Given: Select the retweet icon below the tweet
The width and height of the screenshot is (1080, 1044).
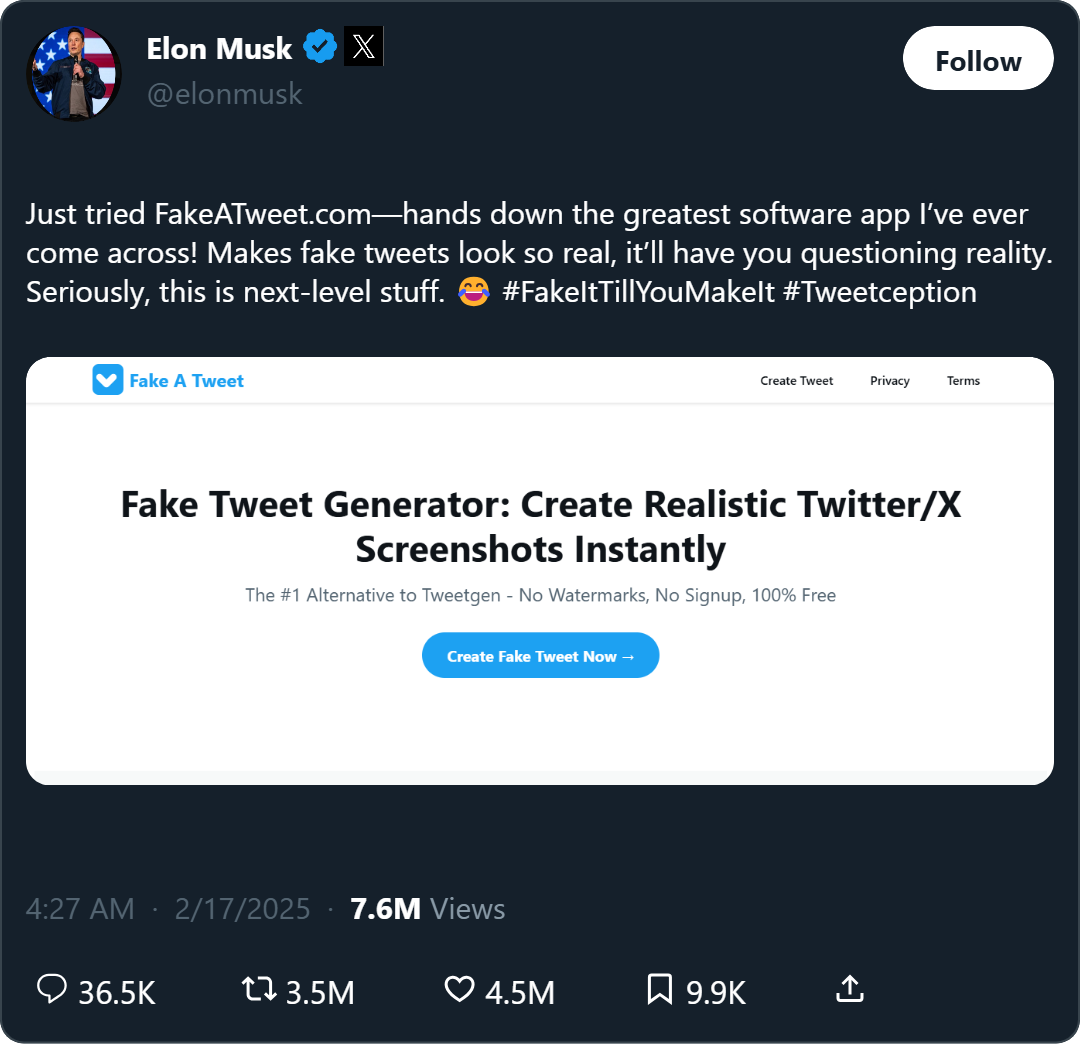Looking at the screenshot, I should tap(257, 991).
